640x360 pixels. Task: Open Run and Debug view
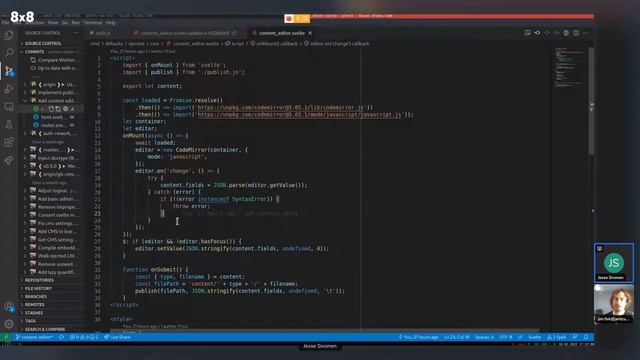click(x=9, y=89)
